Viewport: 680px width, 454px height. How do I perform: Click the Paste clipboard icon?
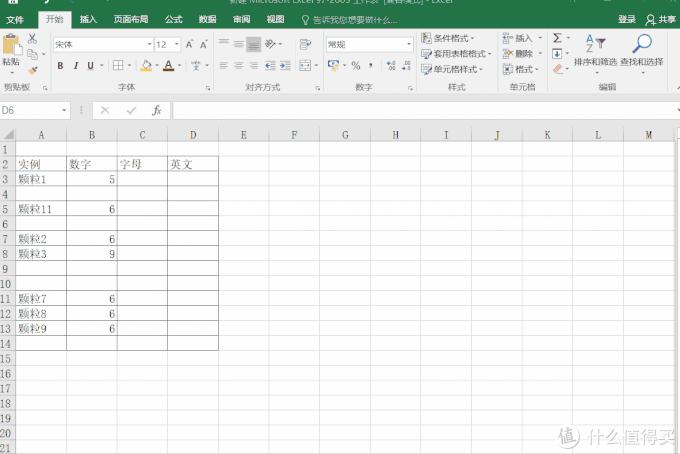coord(11,45)
